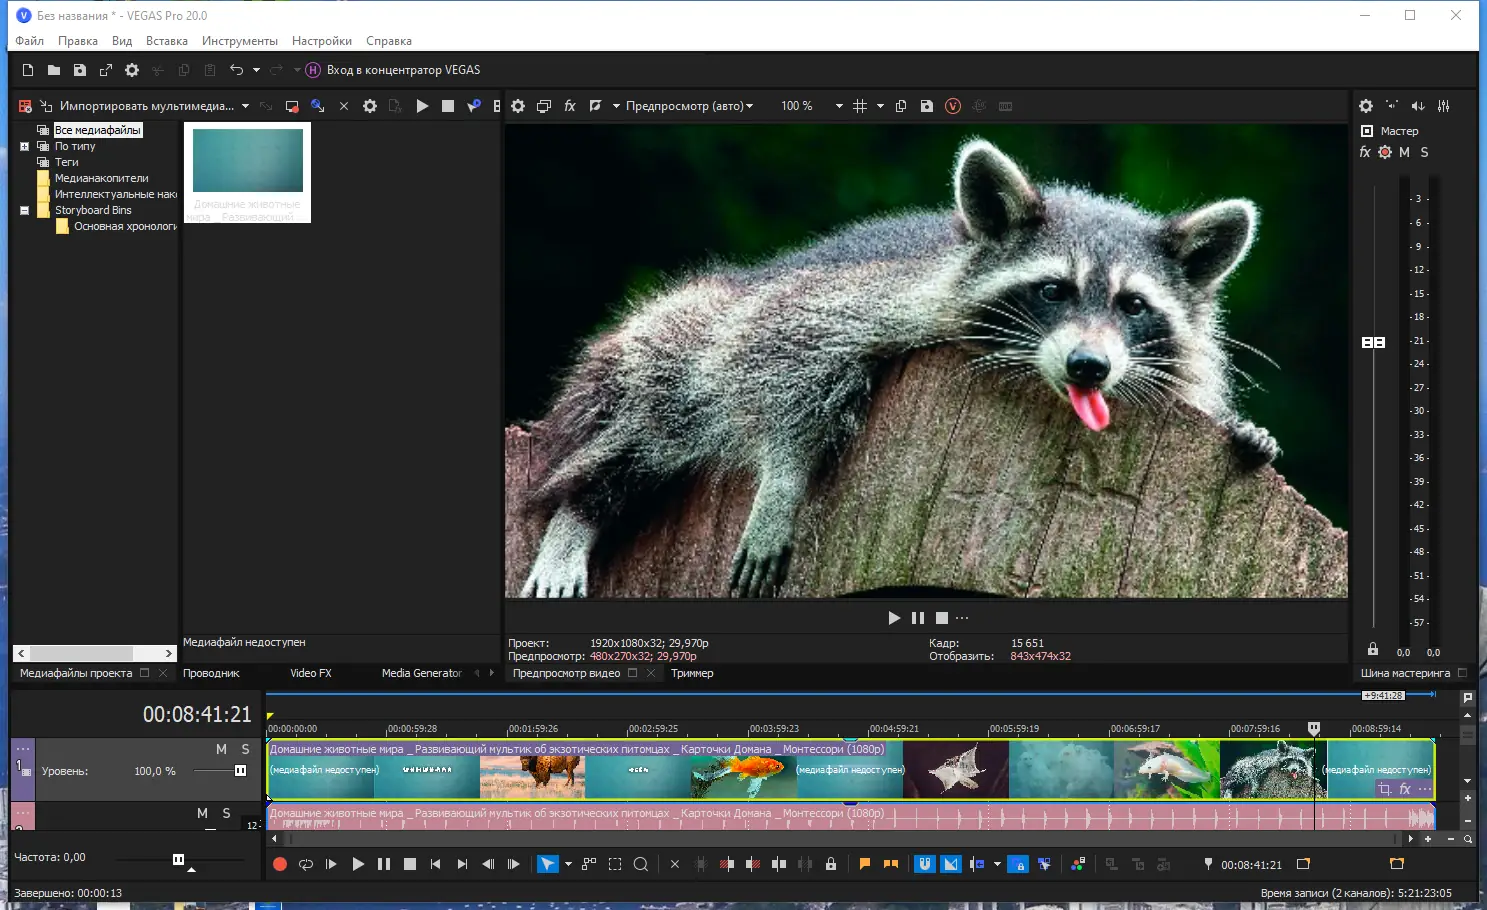Viewport: 1487px width, 910px height.
Task: Toggle loop playback in the timeline transport
Action: [x=306, y=864]
